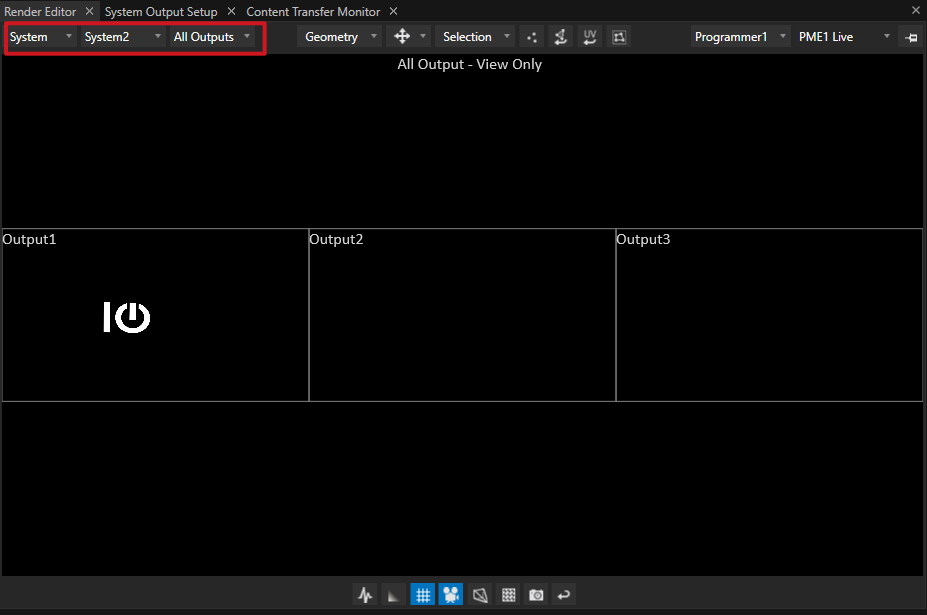Close the System Output Setup tab
The image size is (927, 615).
click(231, 11)
